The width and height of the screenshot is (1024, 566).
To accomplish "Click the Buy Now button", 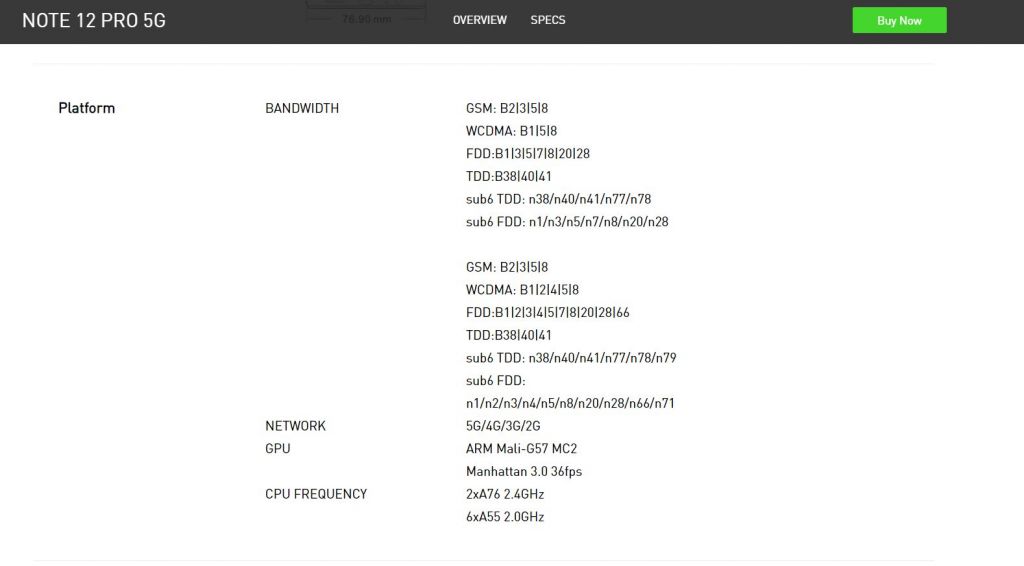I will point(898,20).
